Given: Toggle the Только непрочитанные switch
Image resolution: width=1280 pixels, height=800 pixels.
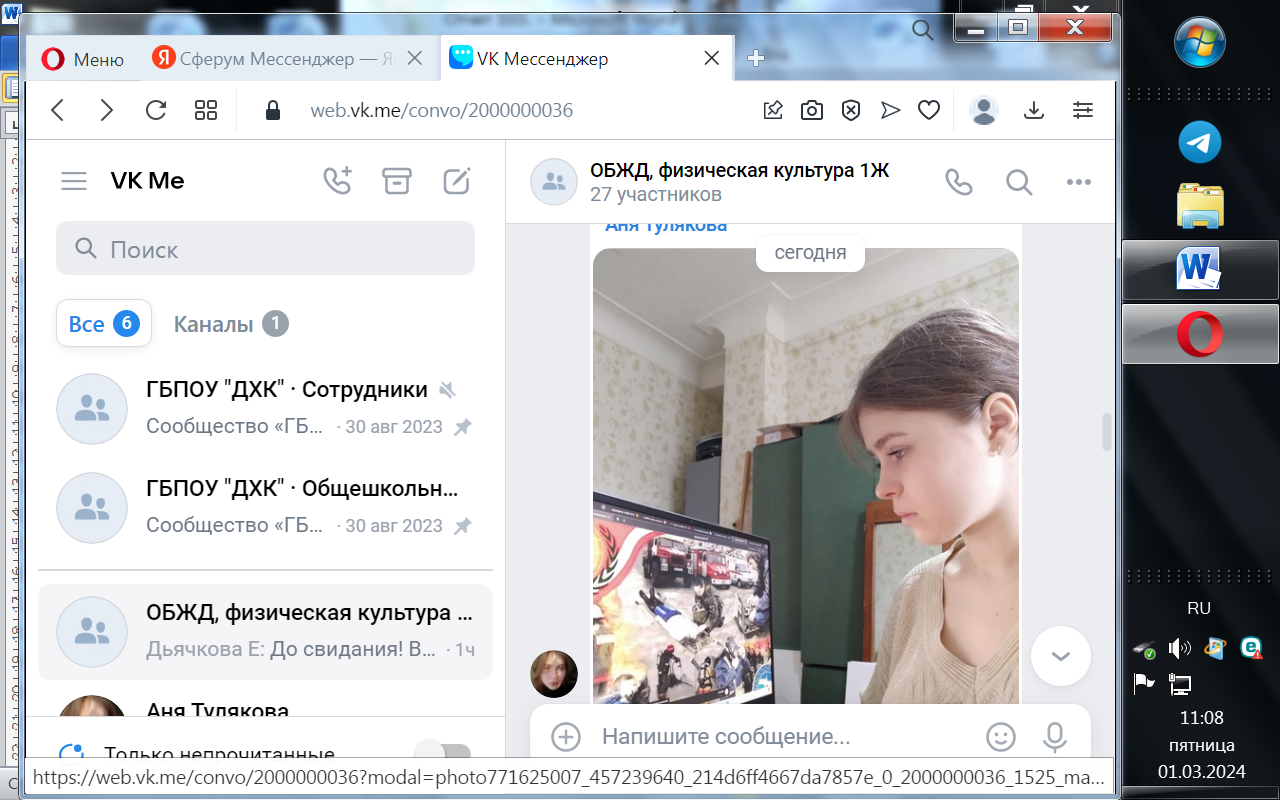Looking at the screenshot, I should (x=442, y=755).
